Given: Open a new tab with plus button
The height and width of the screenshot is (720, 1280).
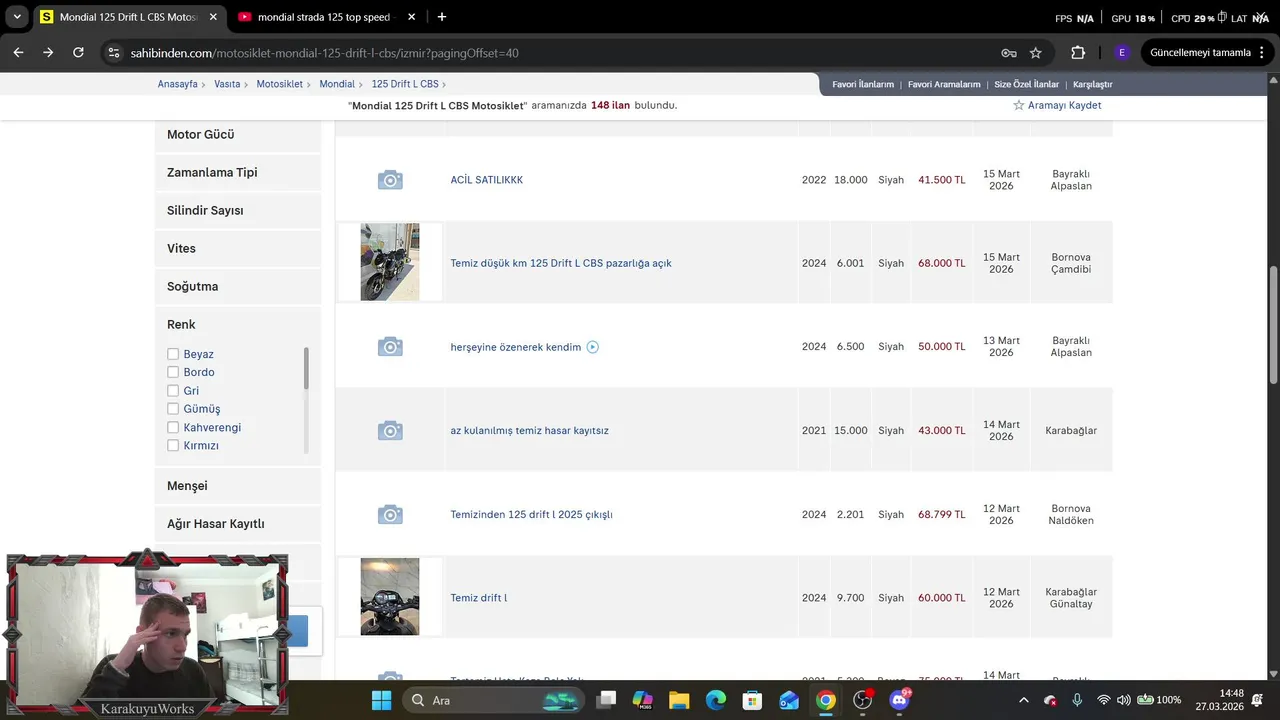Looking at the screenshot, I should (x=442, y=17).
